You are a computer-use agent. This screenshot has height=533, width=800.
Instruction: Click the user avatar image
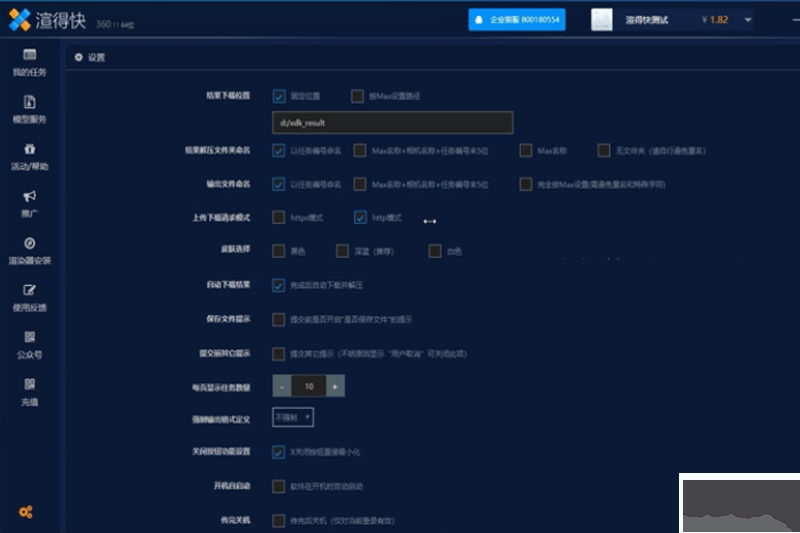[x=602, y=20]
